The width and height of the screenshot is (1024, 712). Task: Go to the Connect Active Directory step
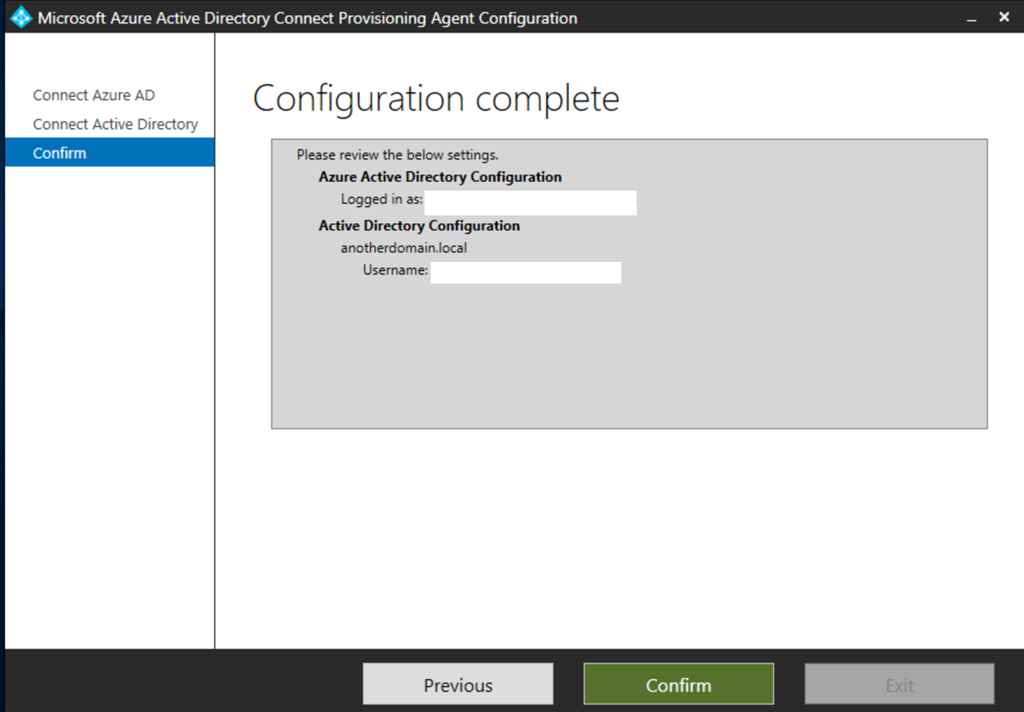pyautogui.click(x=115, y=124)
